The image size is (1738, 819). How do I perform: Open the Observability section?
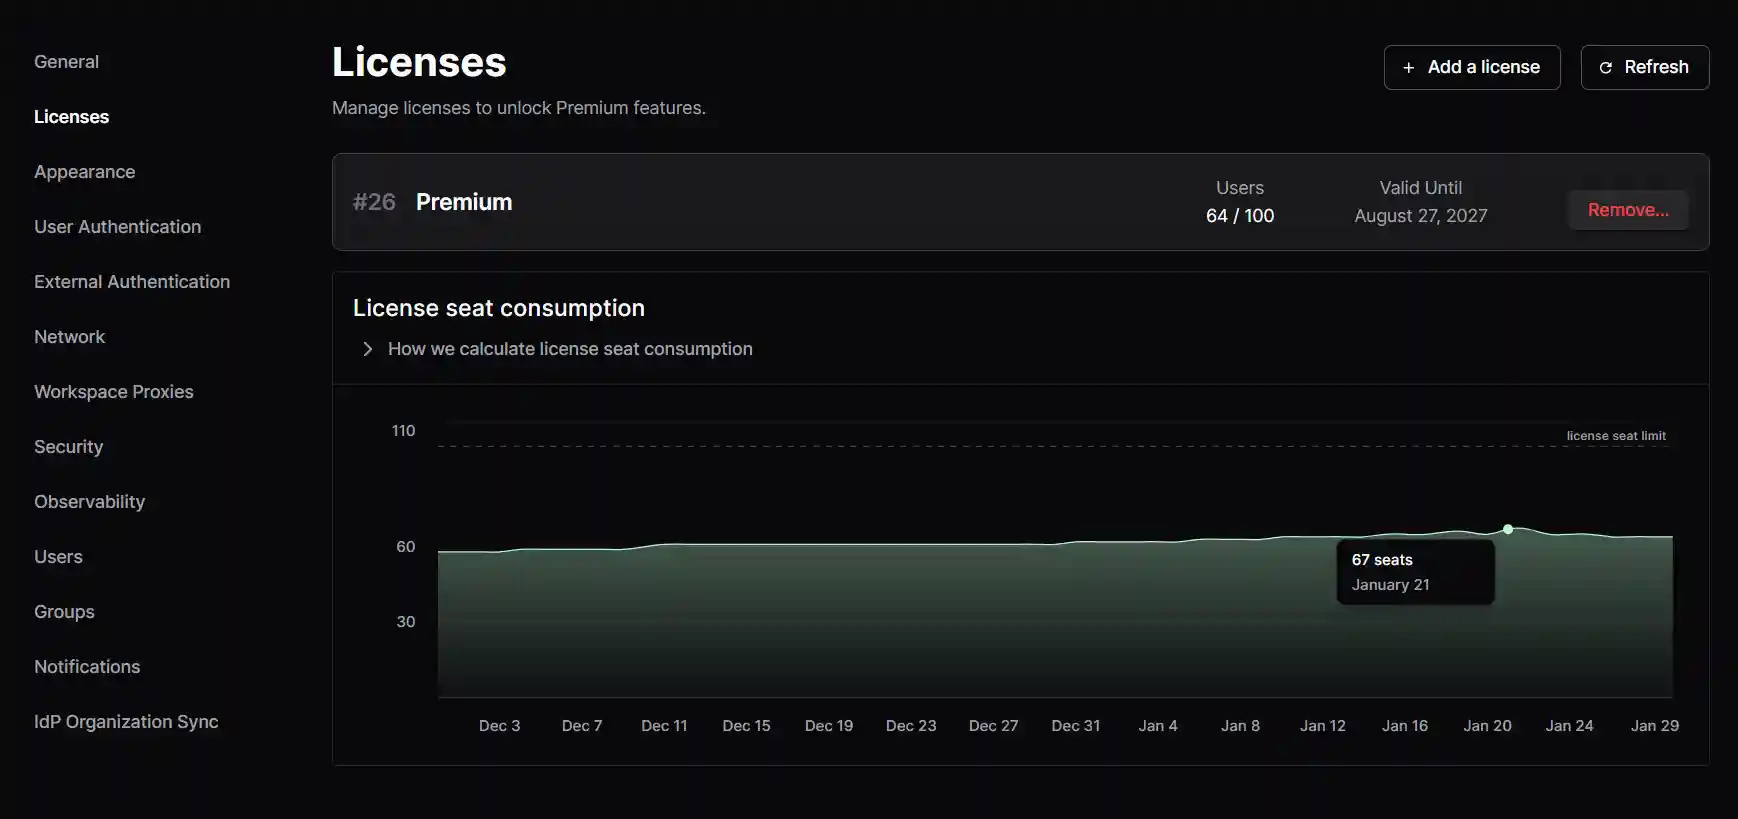pyautogui.click(x=89, y=502)
